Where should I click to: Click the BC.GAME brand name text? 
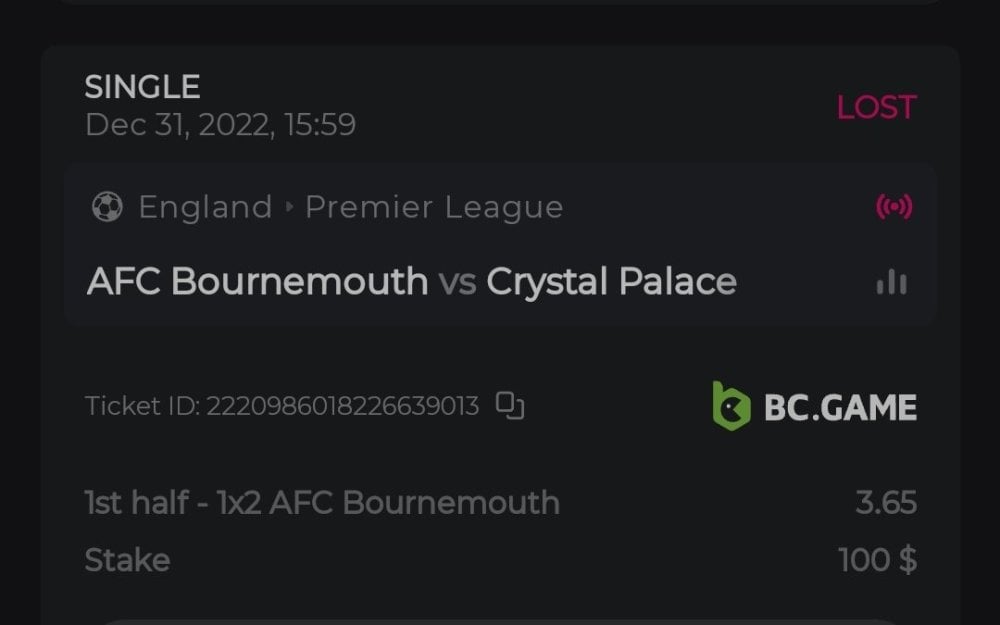pyautogui.click(x=840, y=407)
